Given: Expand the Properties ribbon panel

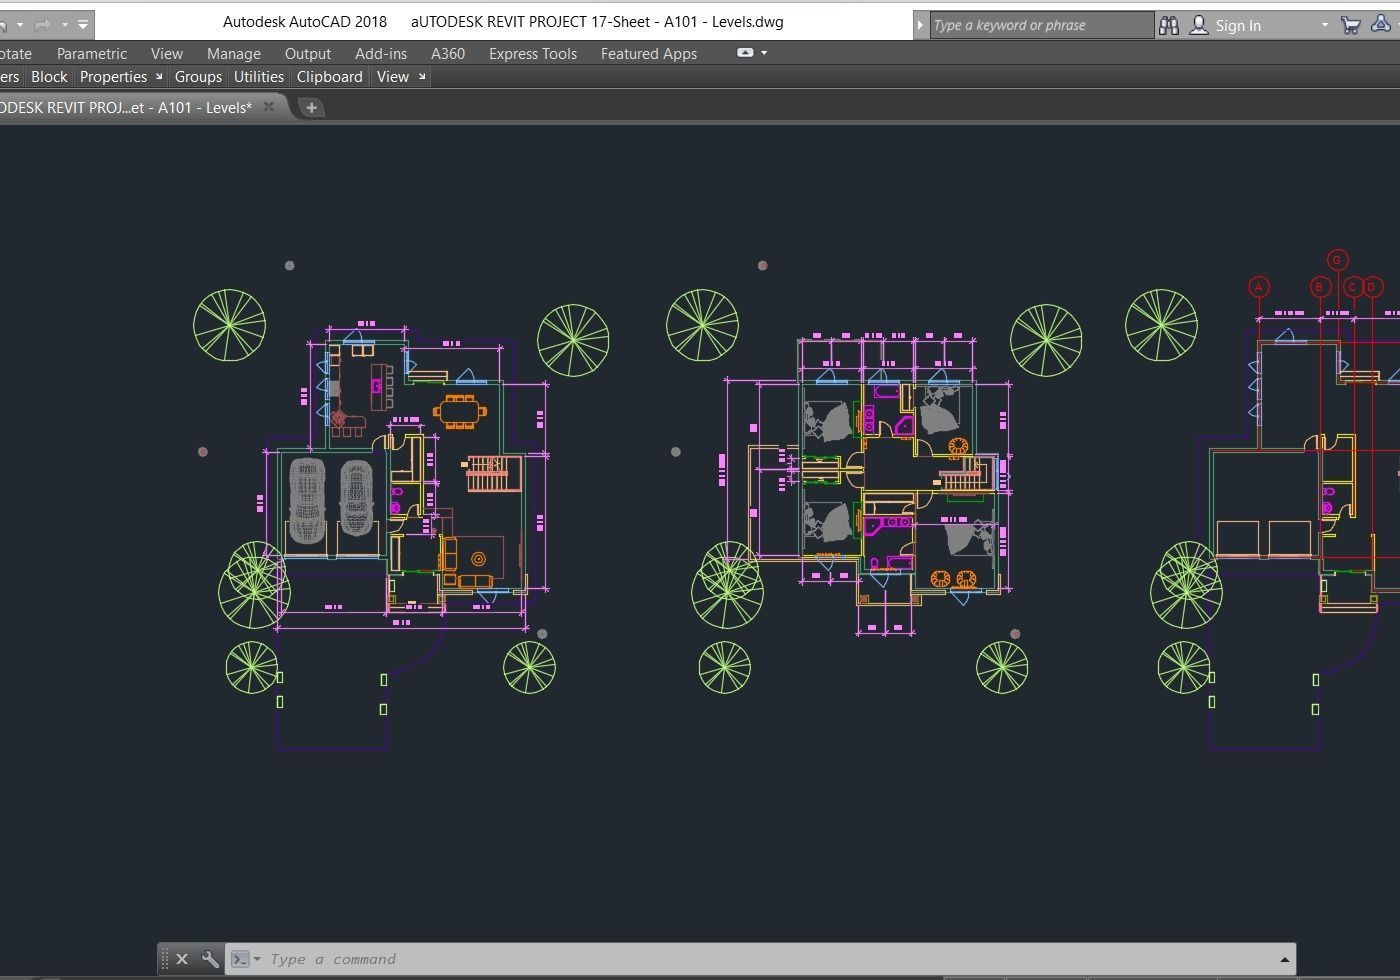Looking at the screenshot, I should [113, 77].
